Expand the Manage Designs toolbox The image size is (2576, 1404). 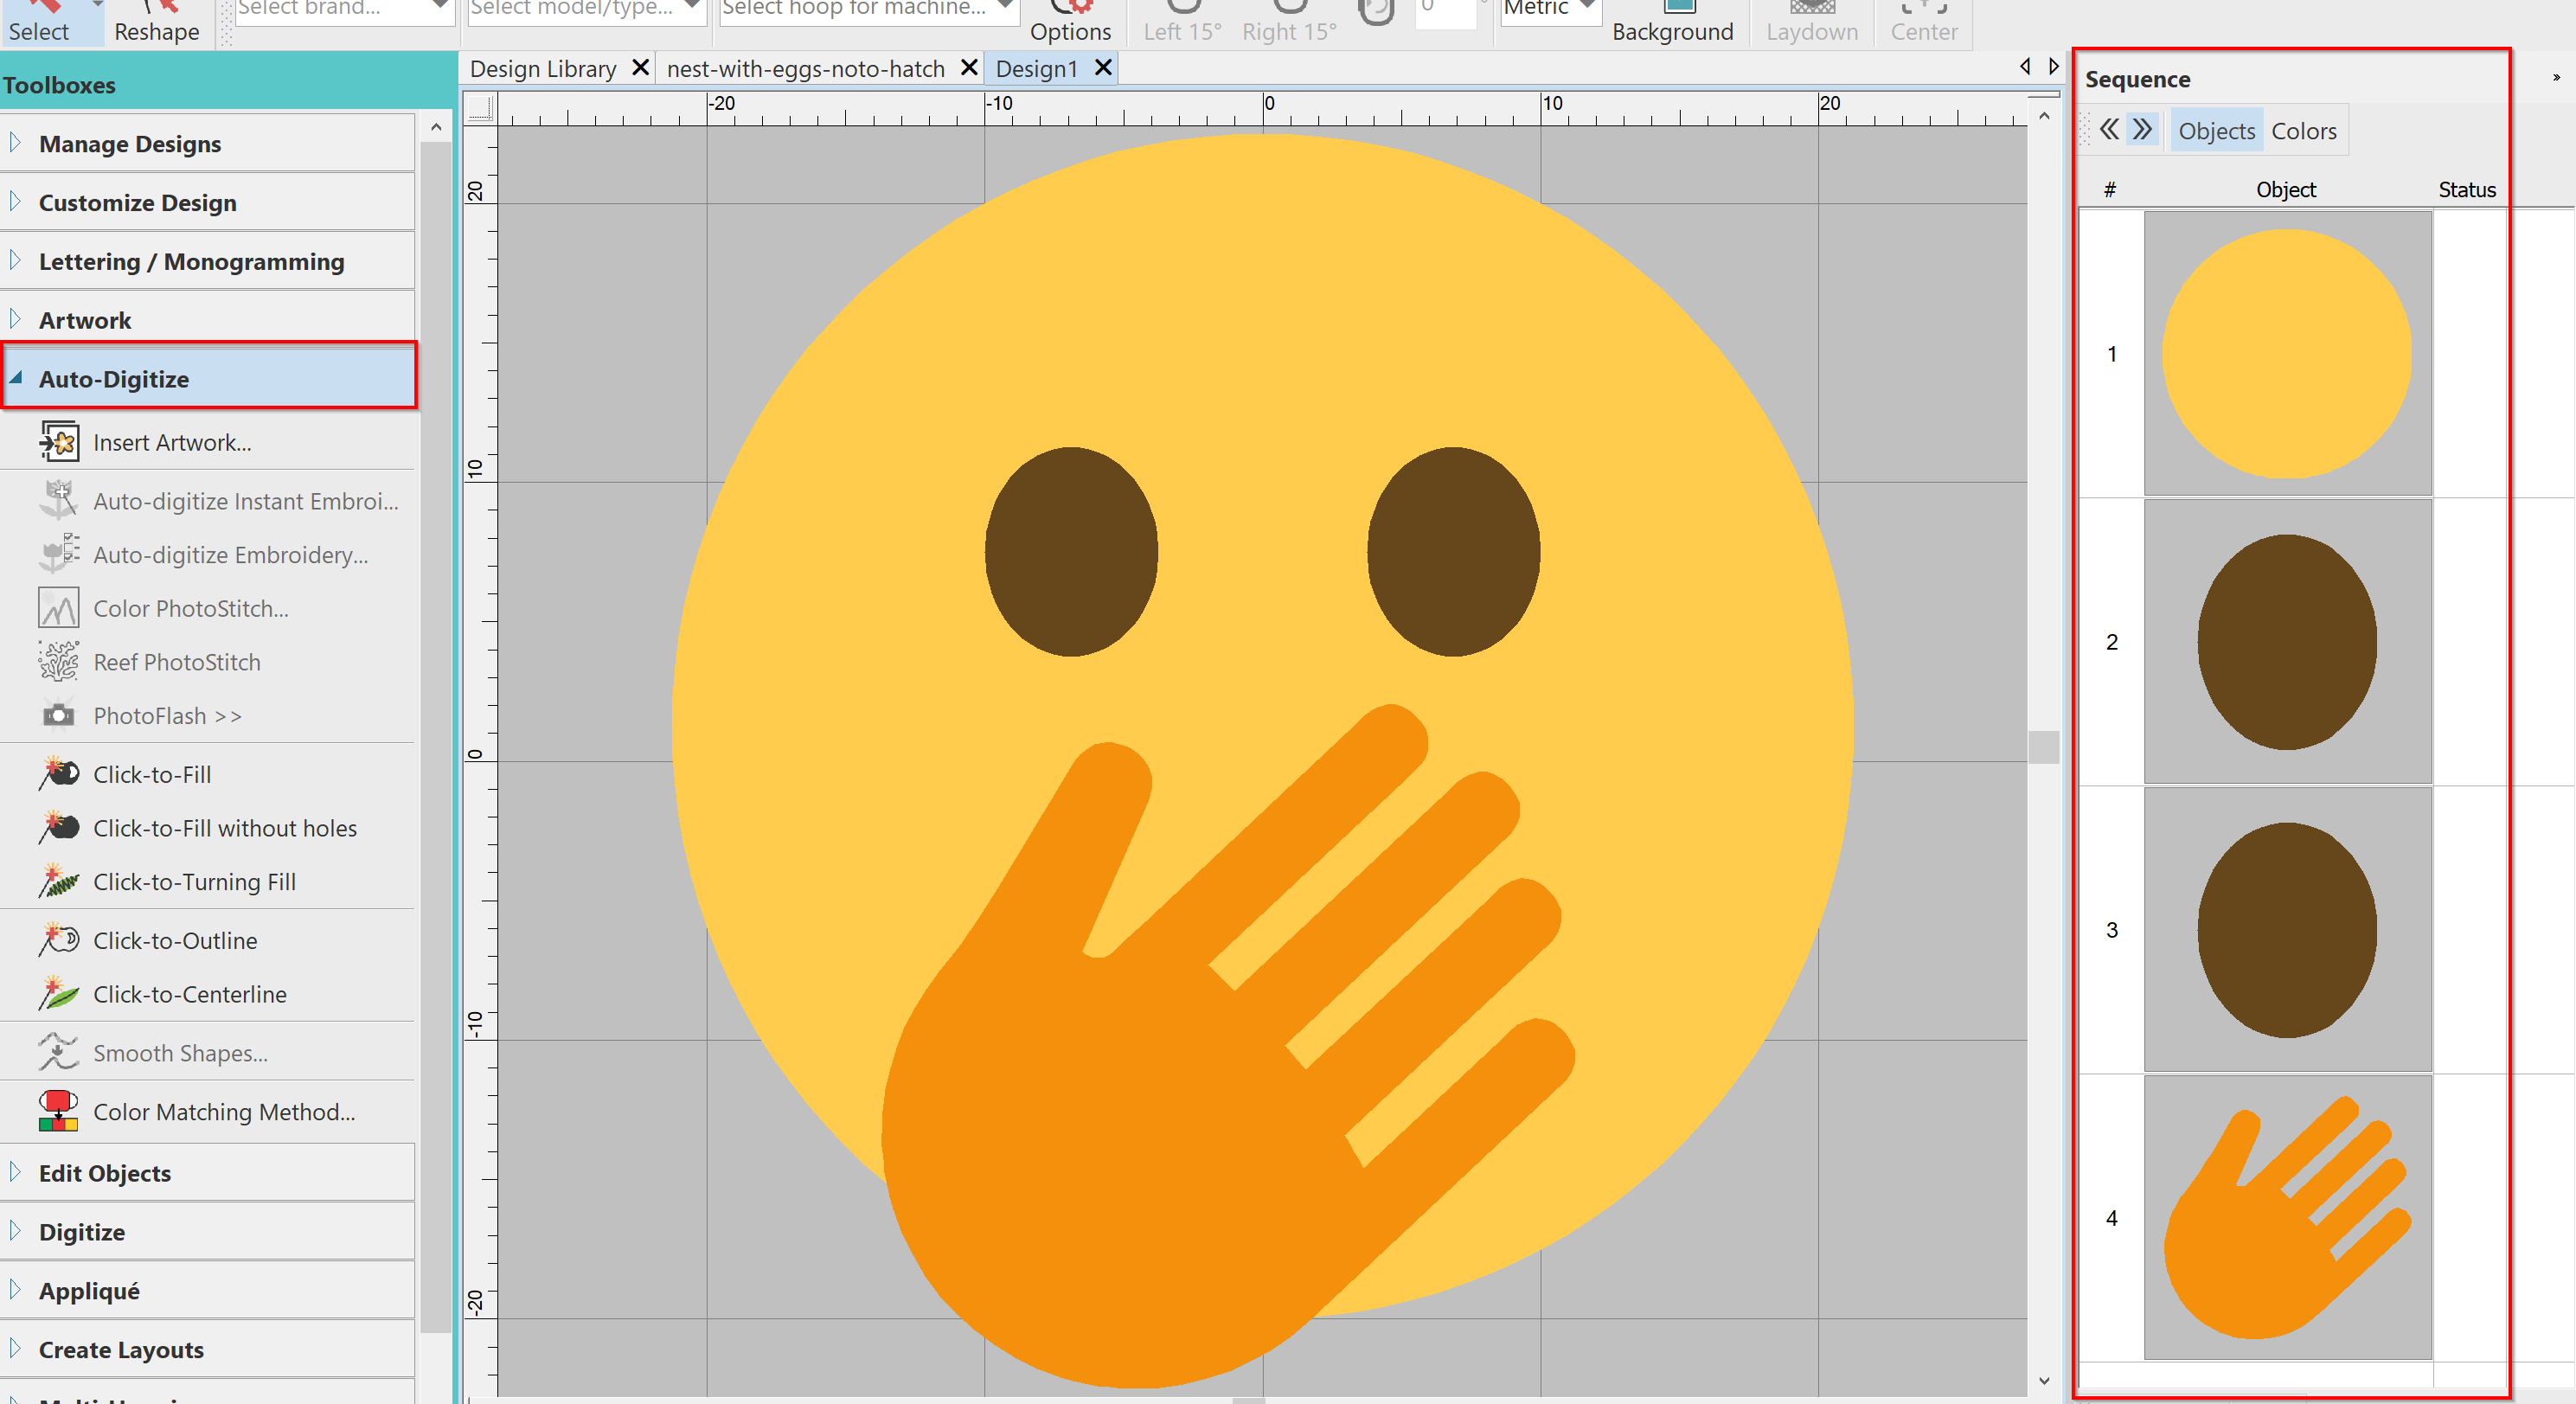pos(207,144)
